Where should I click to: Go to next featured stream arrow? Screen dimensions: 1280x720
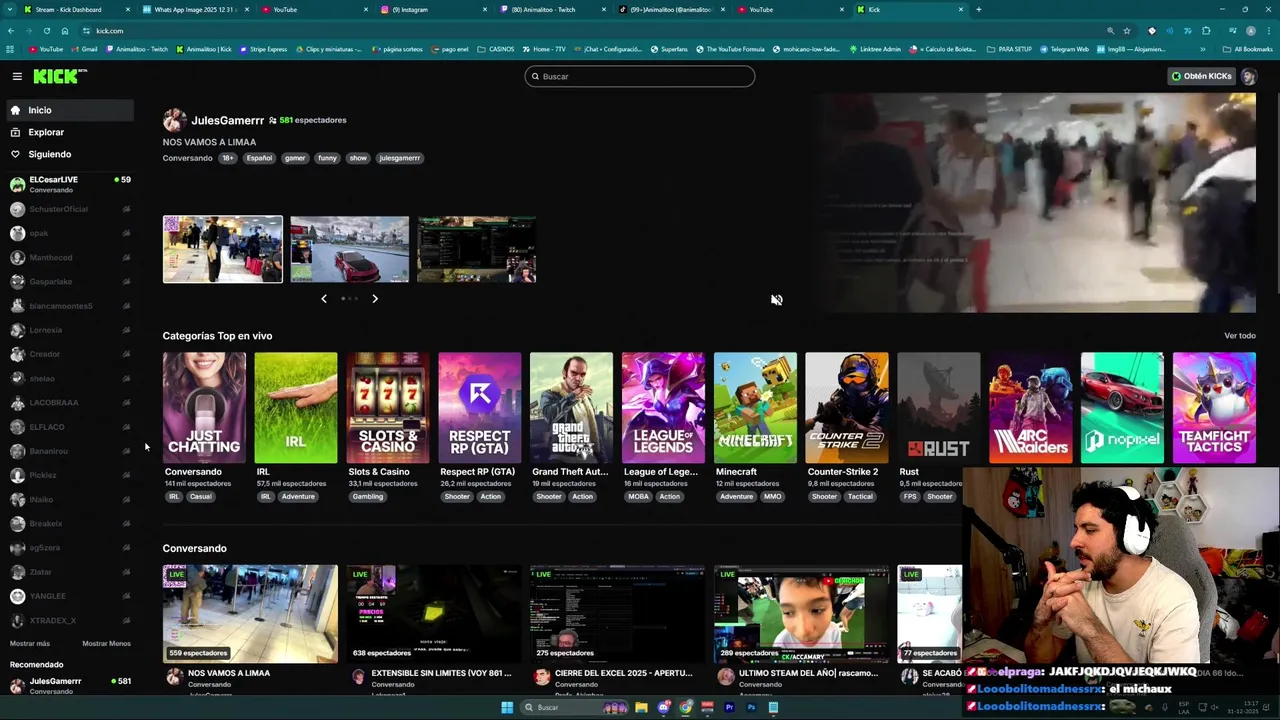pos(375,298)
